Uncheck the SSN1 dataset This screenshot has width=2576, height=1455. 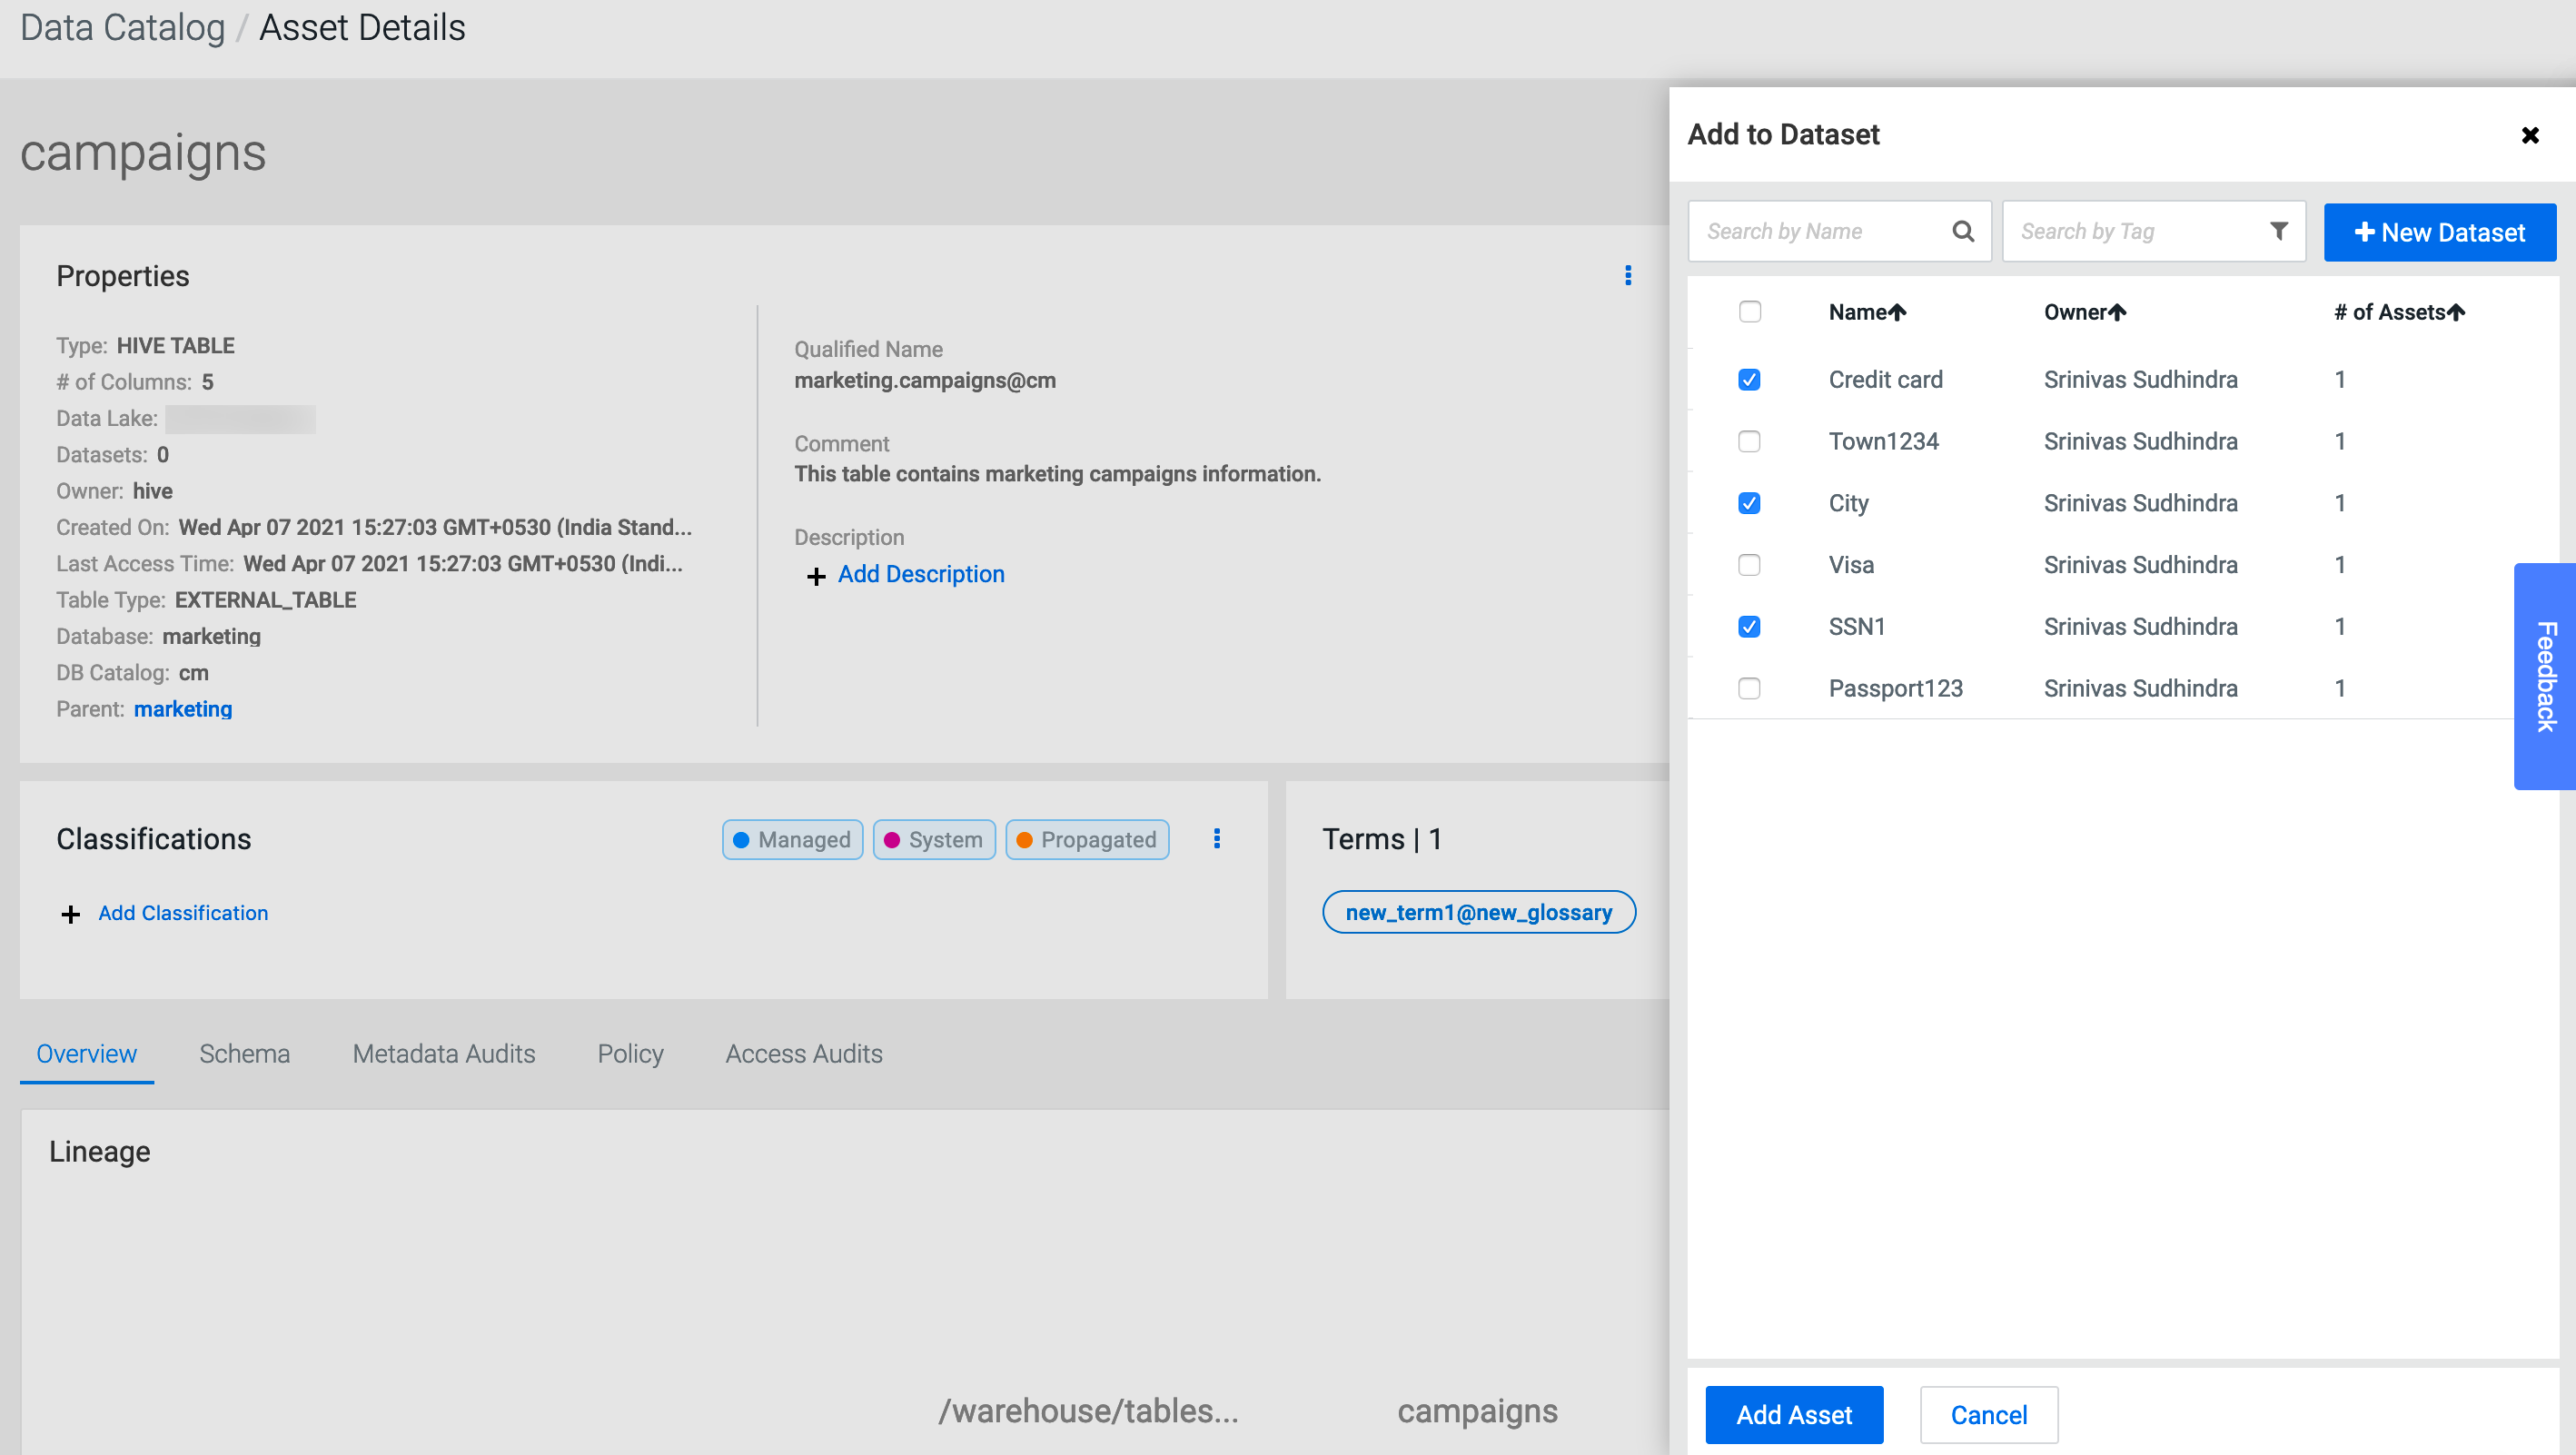pyautogui.click(x=1749, y=626)
